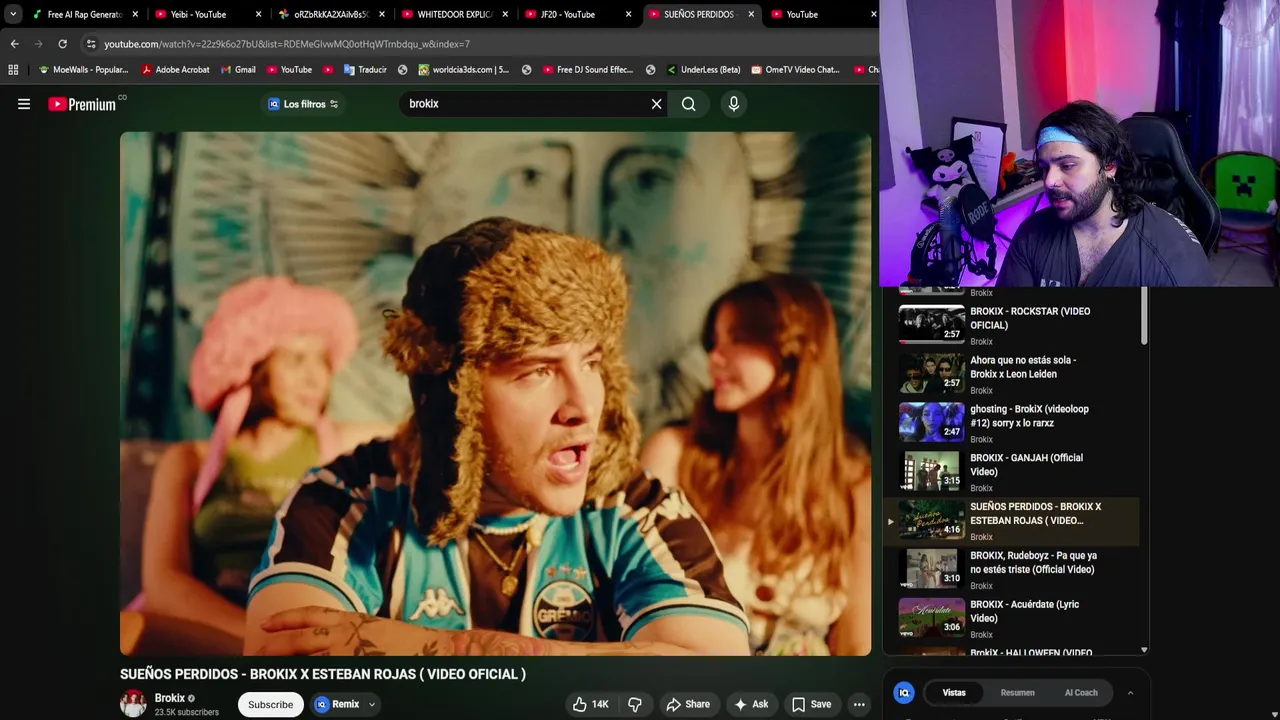The width and height of the screenshot is (1280, 720).
Task: Play BROKIX - ROCKSTAR (VIDEO OFICIAL)
Action: coord(1018,326)
